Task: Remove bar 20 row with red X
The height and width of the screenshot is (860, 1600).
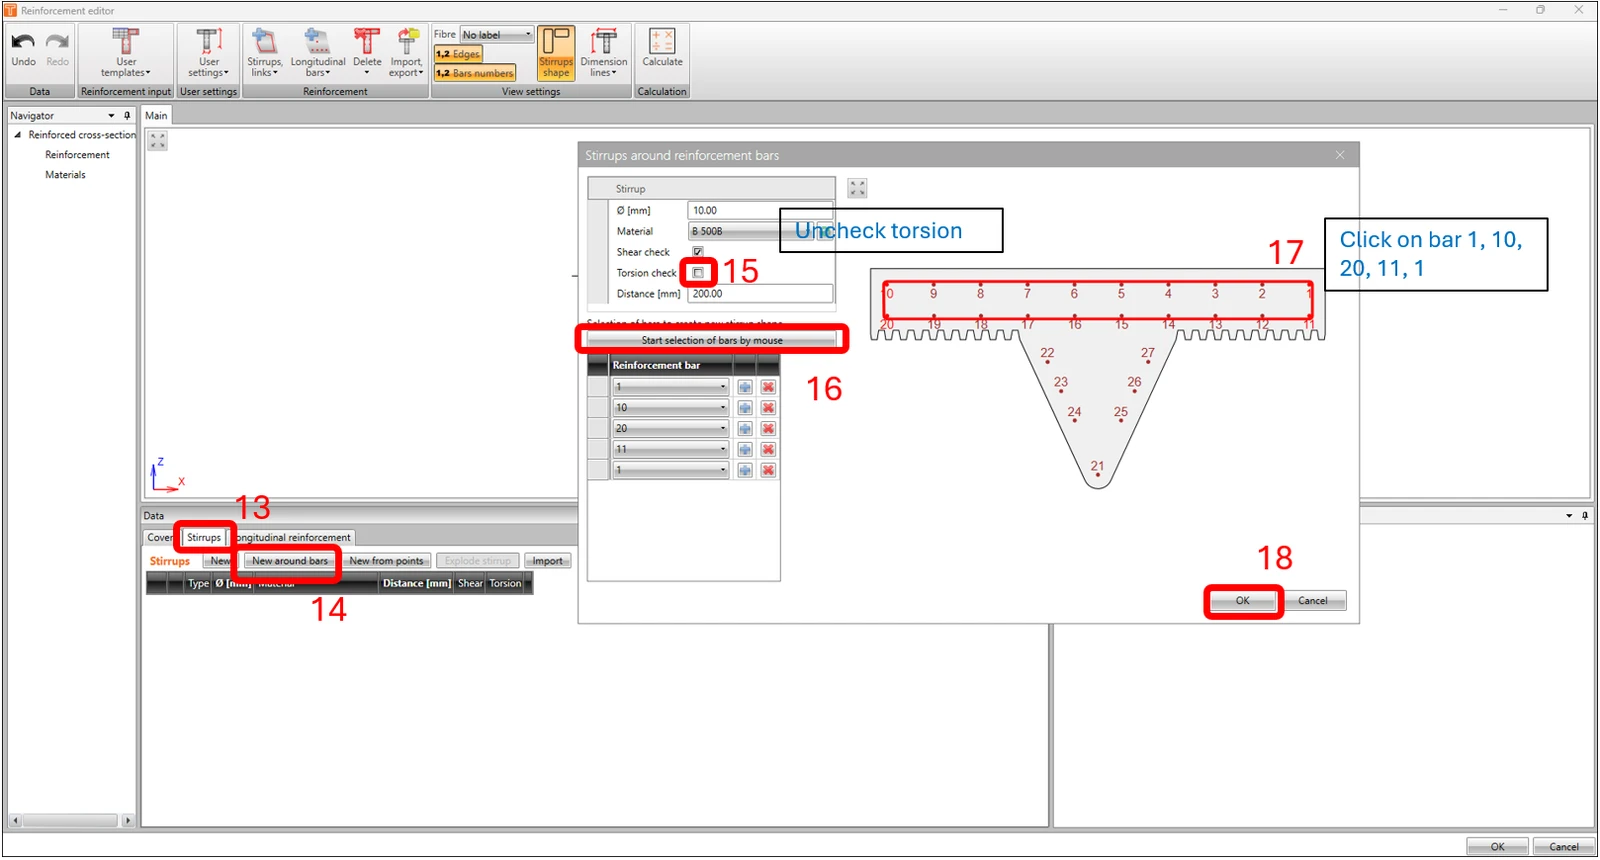Action: pos(768,429)
